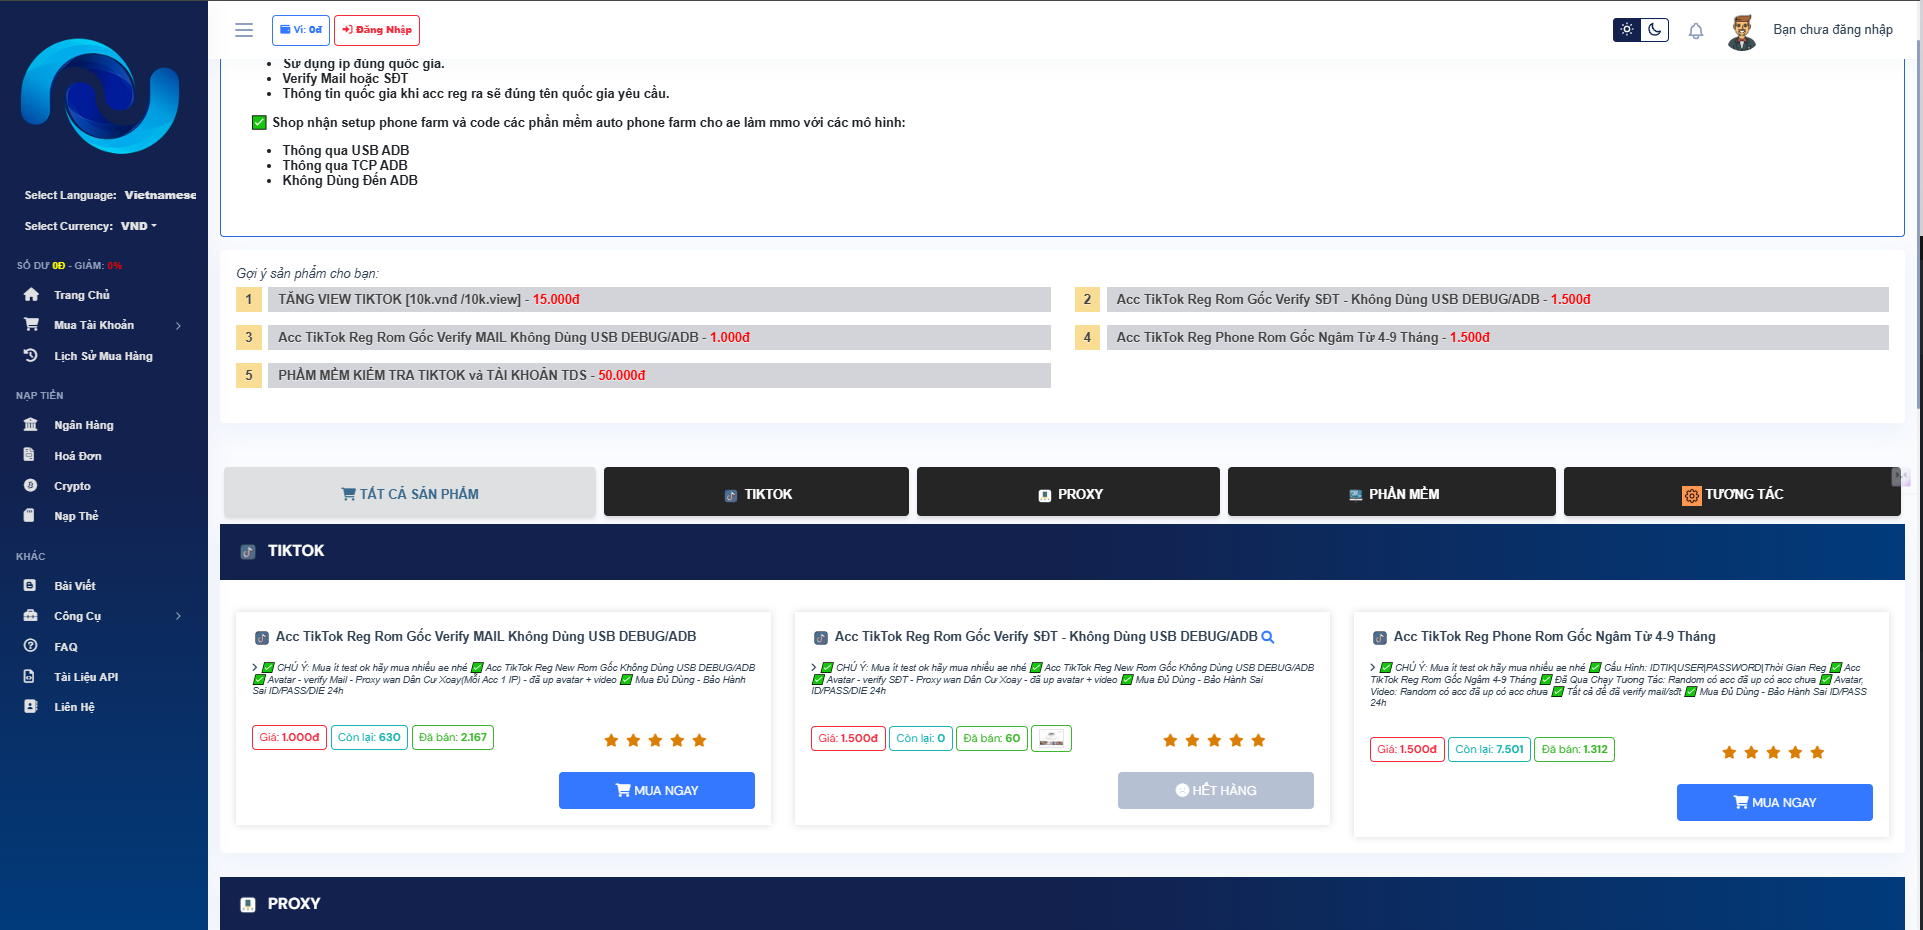Click the Lịch Sử Mua Hàng history icon
The height and width of the screenshot is (930, 1923).
(31, 356)
